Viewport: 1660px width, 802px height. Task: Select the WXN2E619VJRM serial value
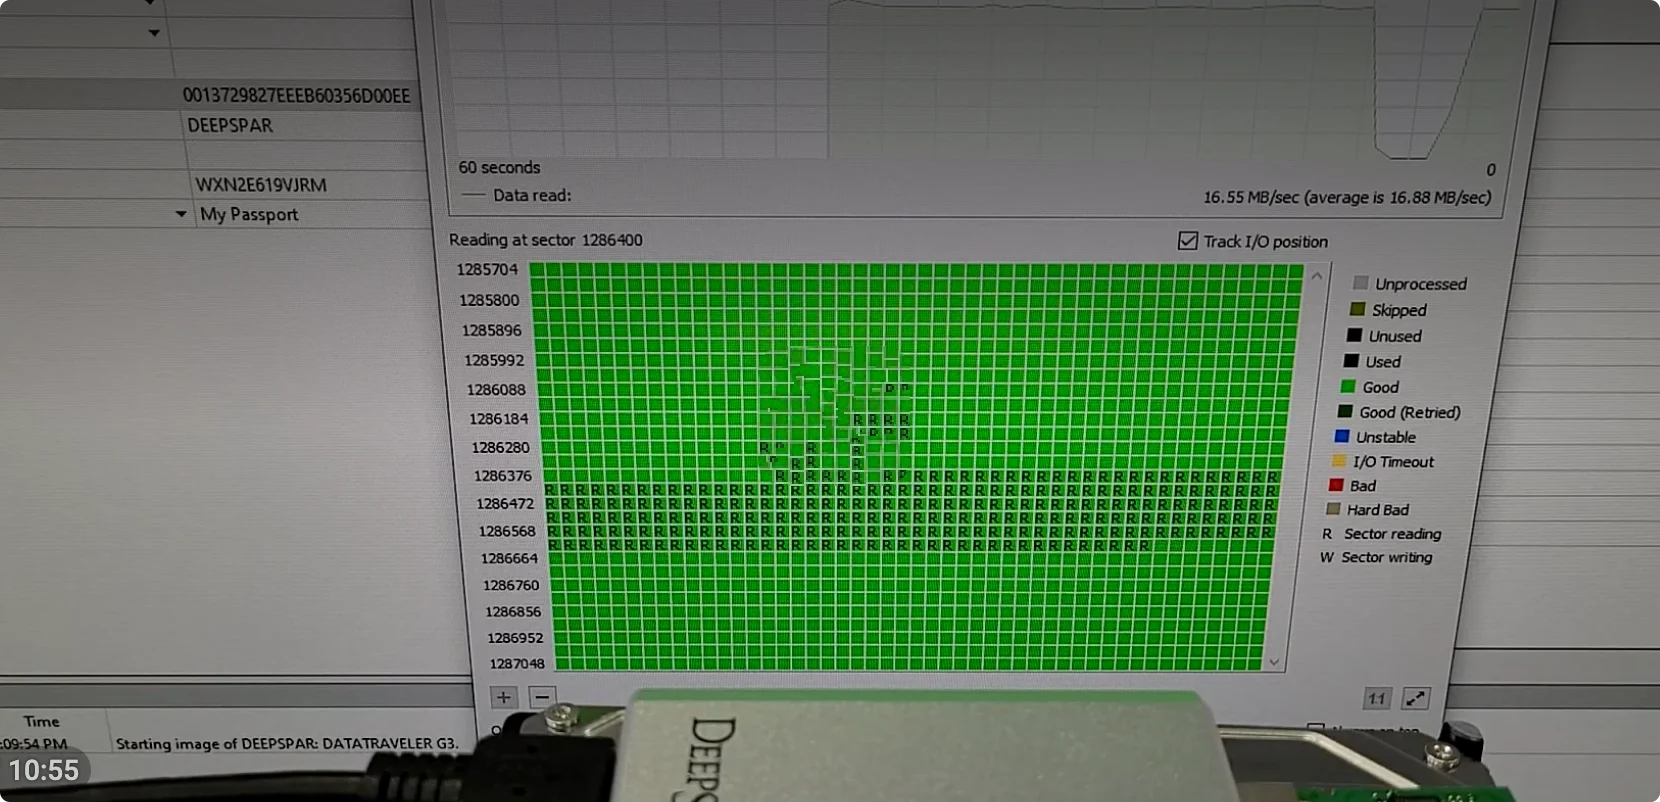click(261, 184)
